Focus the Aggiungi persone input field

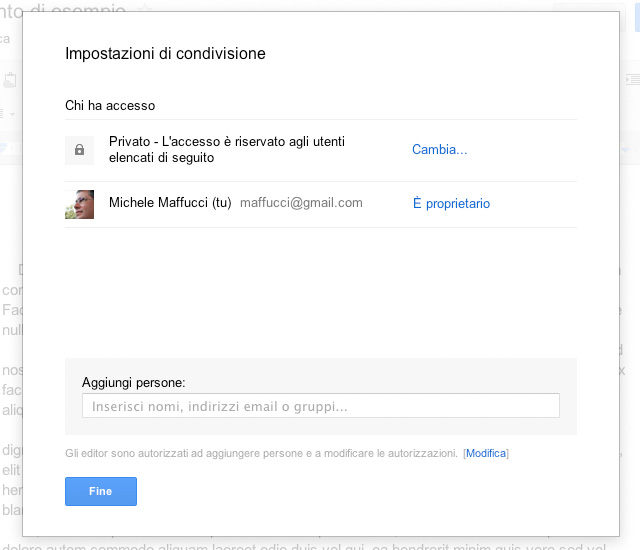point(320,406)
